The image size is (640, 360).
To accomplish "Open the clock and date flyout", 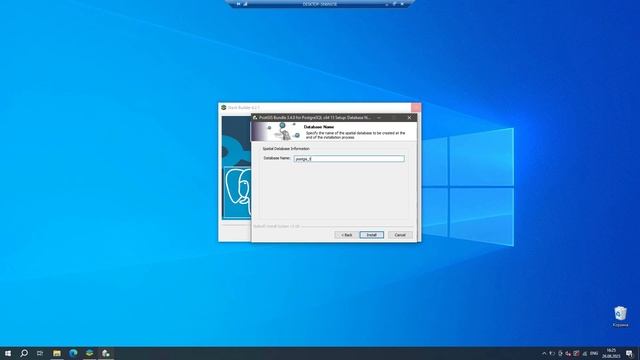I will [611, 353].
